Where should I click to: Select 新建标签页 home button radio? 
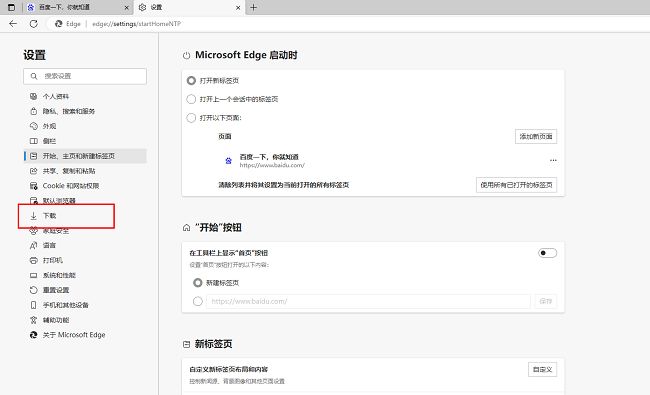(198, 283)
